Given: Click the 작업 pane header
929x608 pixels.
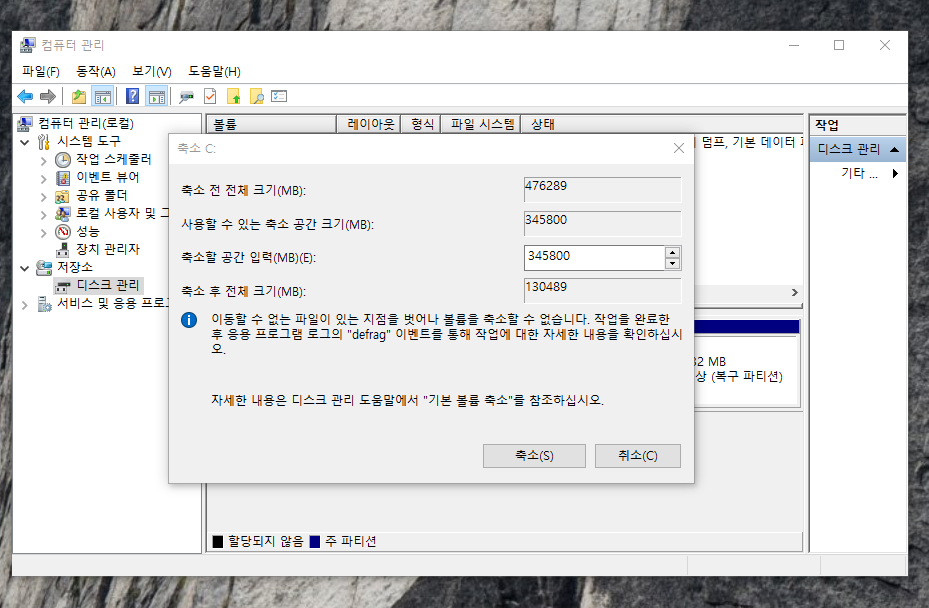Looking at the screenshot, I should [x=858, y=125].
